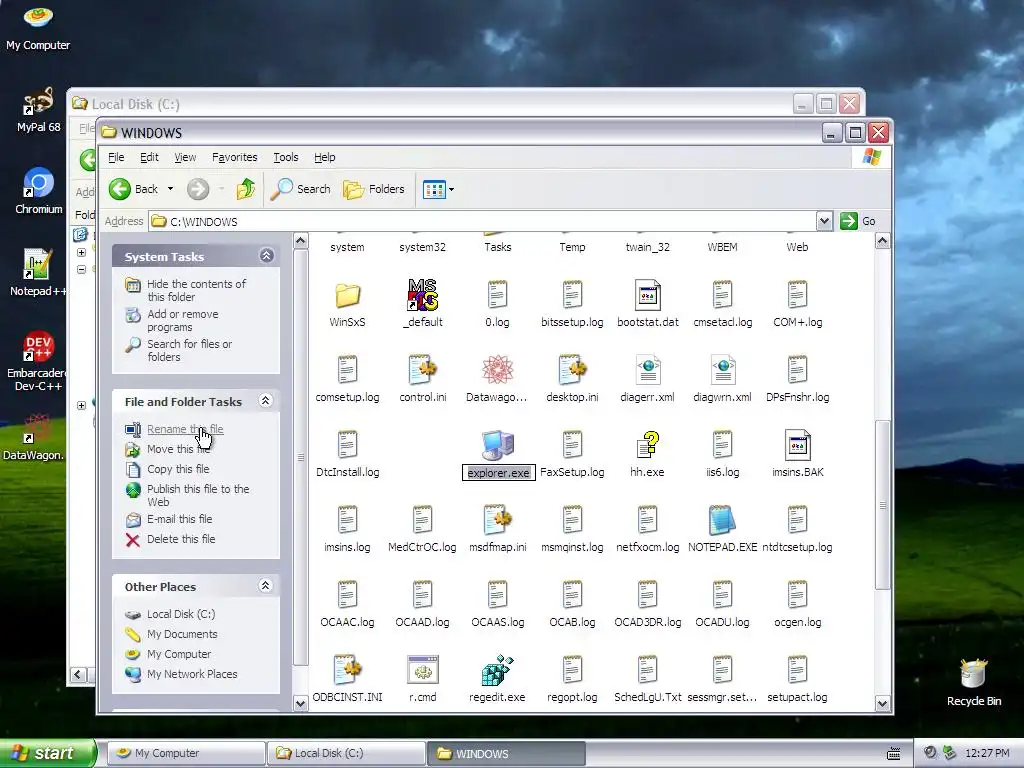This screenshot has height=768, width=1024.
Task: Open the Help menu
Action: click(325, 157)
